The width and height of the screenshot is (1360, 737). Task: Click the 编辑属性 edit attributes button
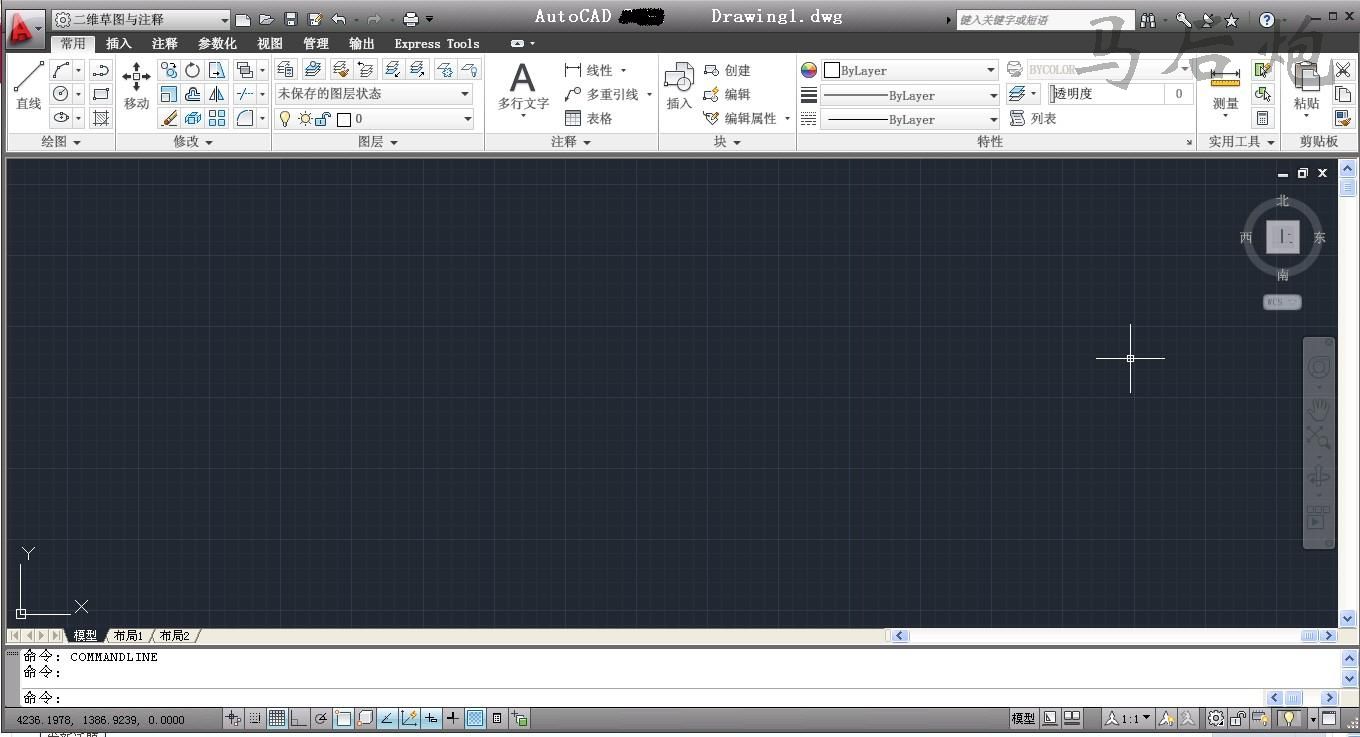[x=741, y=118]
